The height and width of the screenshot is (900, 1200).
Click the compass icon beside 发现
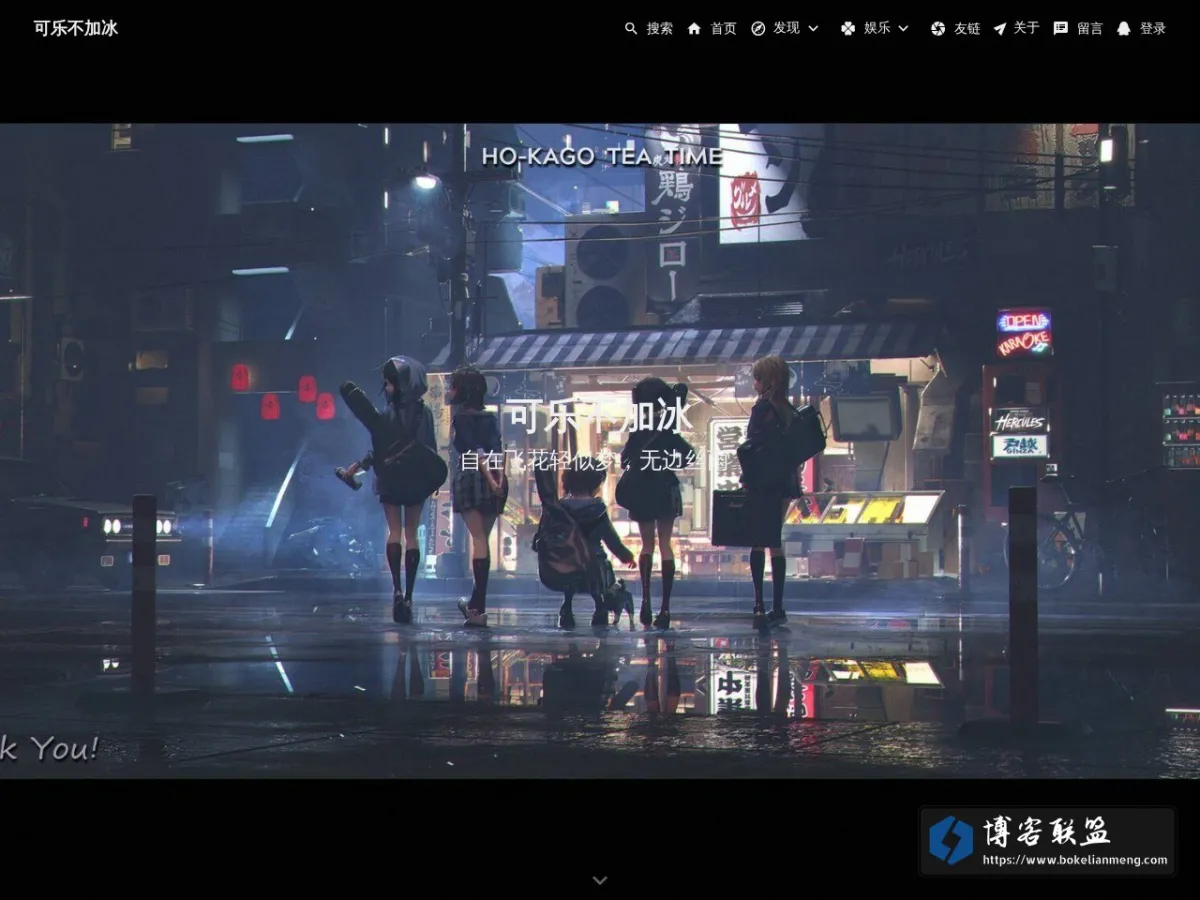pyautogui.click(x=758, y=28)
